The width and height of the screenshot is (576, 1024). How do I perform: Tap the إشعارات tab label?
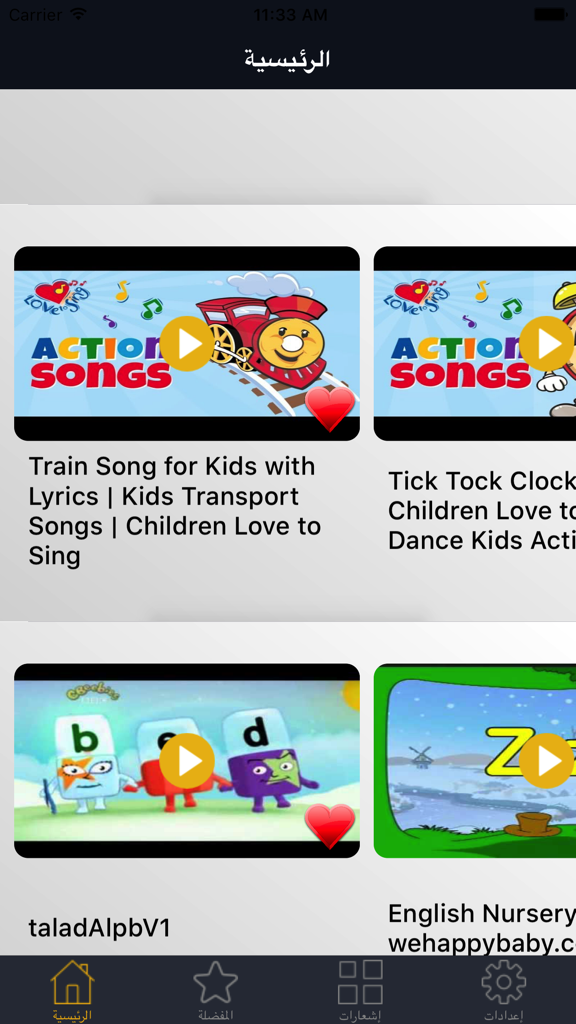(x=360, y=1016)
